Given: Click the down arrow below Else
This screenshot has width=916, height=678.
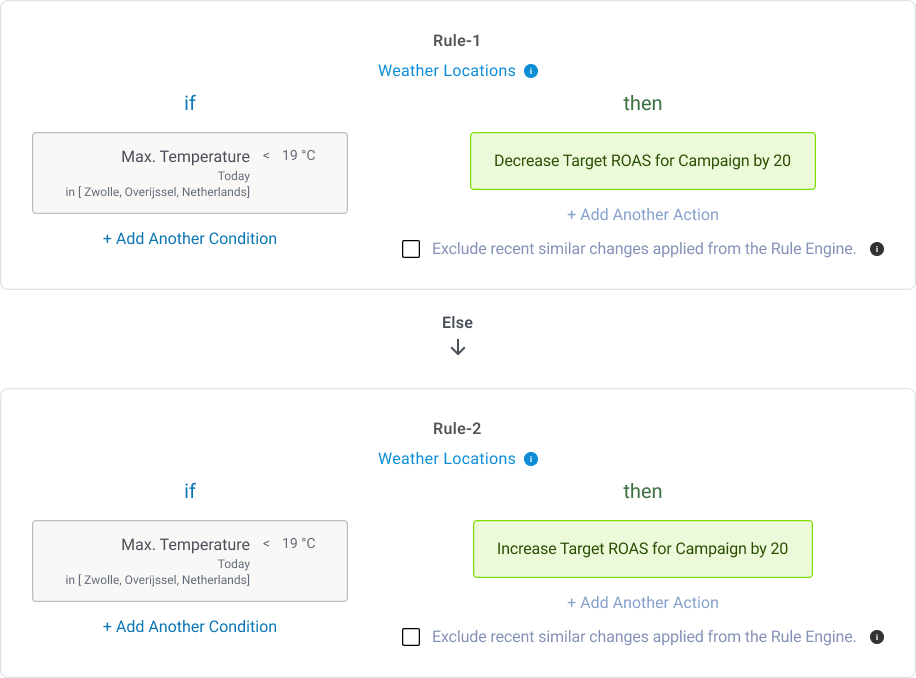Looking at the screenshot, I should [x=458, y=347].
